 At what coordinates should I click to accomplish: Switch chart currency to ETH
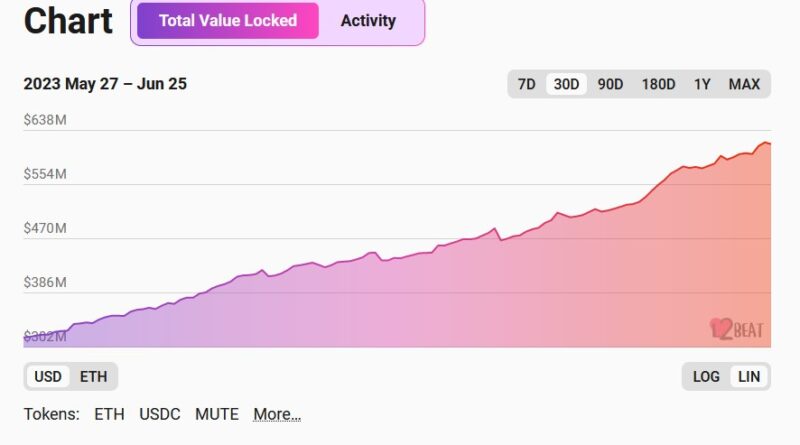tap(93, 376)
